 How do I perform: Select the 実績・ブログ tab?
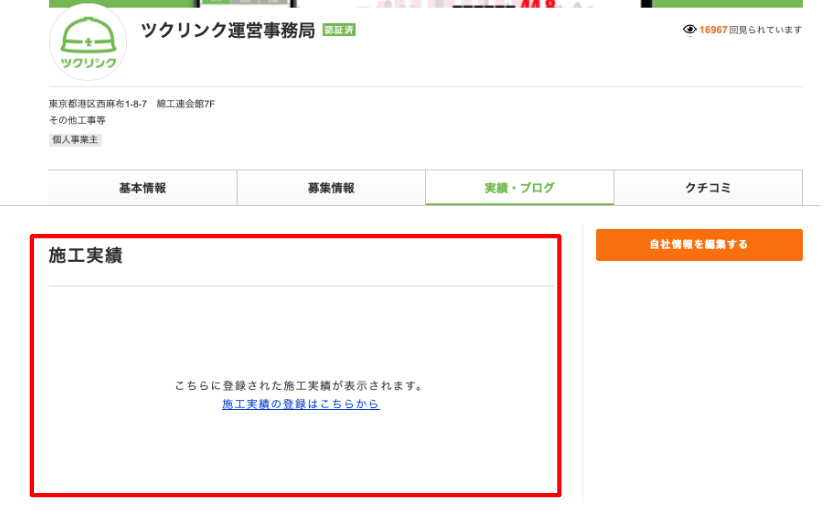[x=520, y=188]
